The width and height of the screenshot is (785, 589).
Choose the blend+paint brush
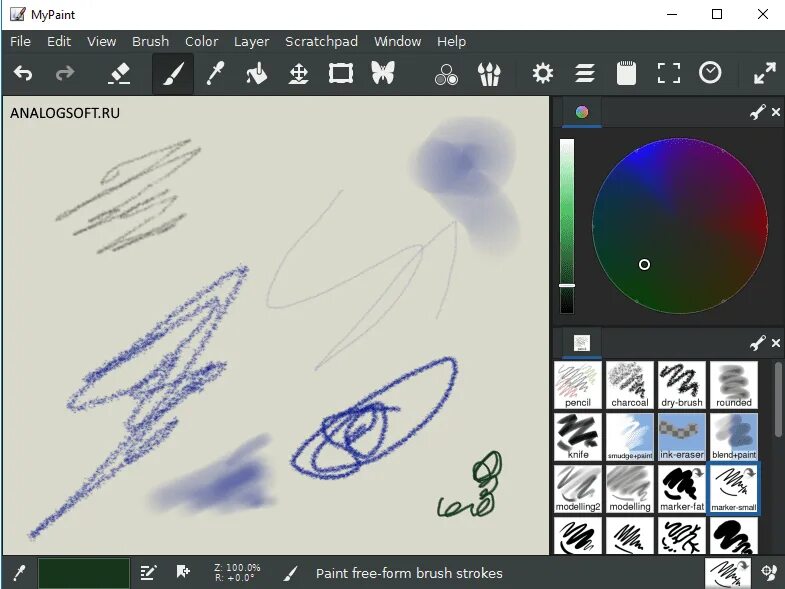(734, 437)
